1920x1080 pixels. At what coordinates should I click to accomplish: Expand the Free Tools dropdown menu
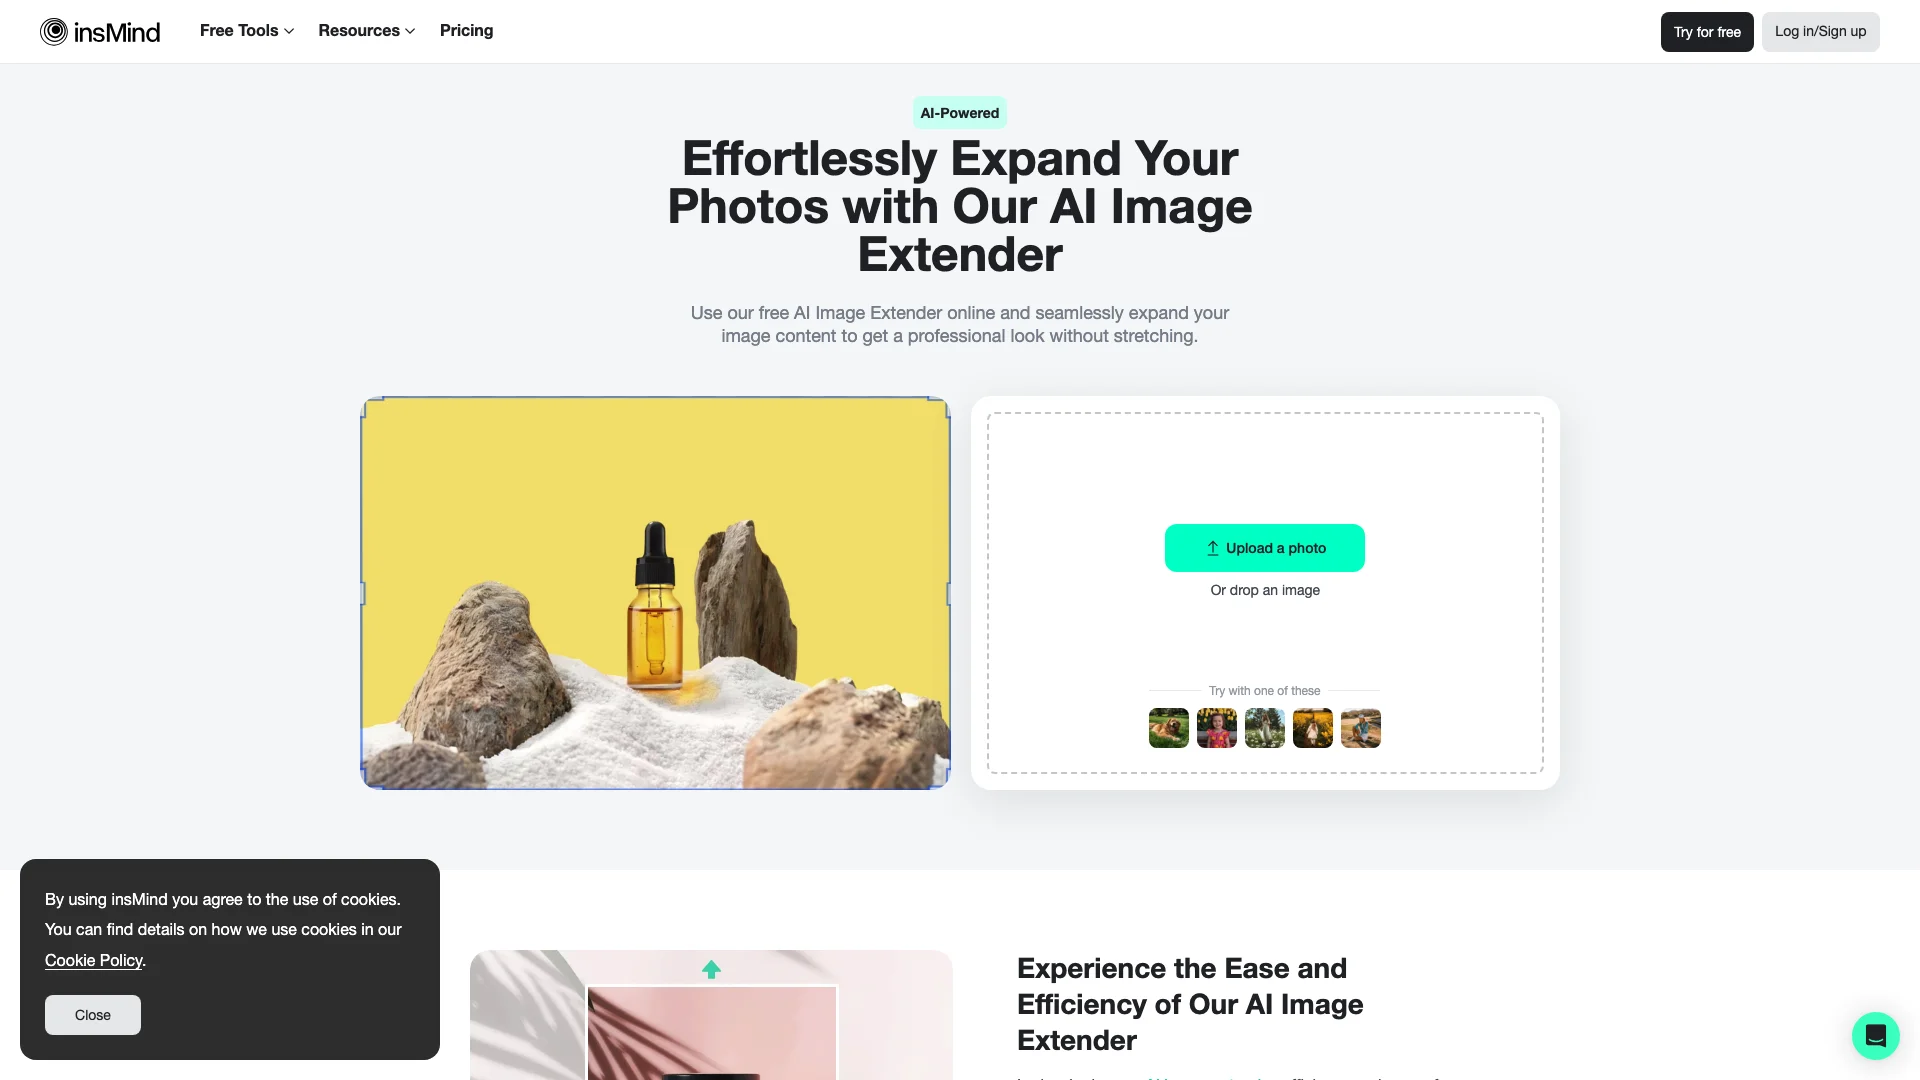[247, 30]
